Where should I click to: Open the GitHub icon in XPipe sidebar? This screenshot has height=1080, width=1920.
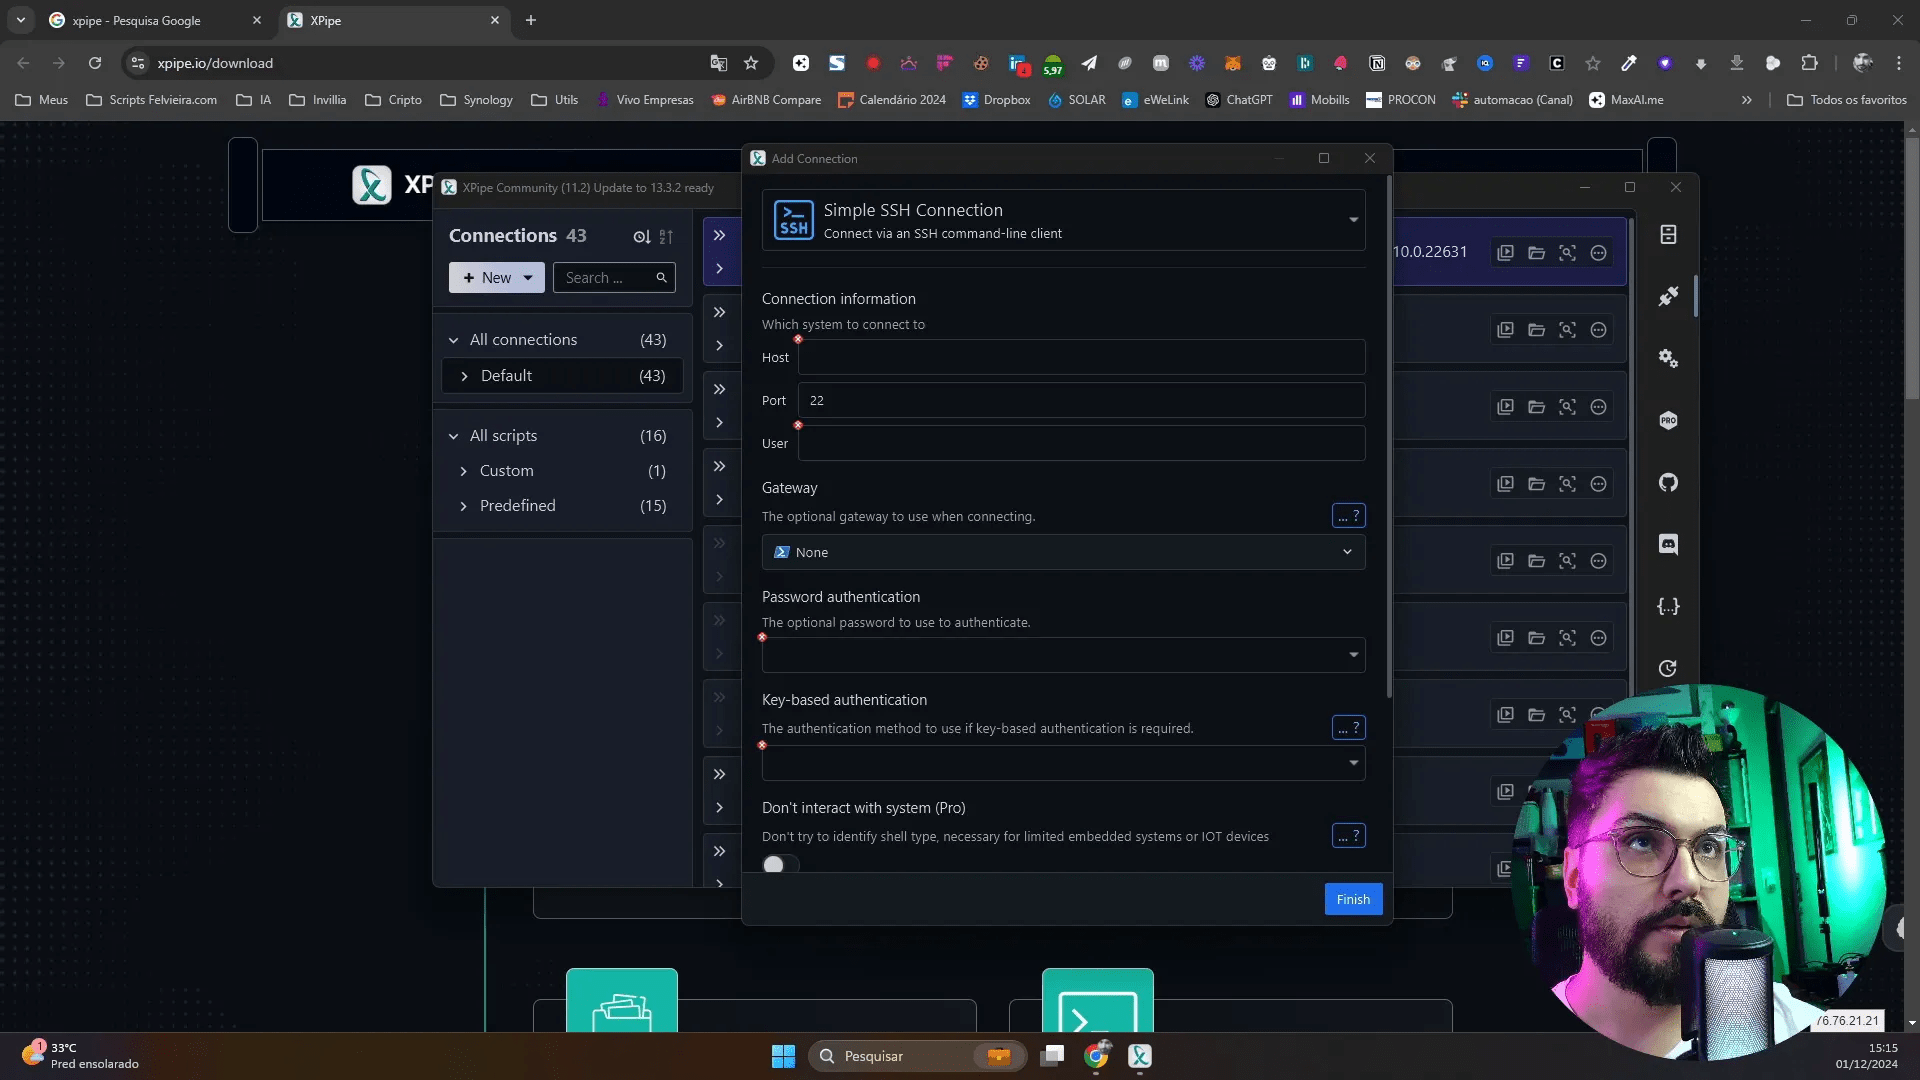[x=1668, y=482]
